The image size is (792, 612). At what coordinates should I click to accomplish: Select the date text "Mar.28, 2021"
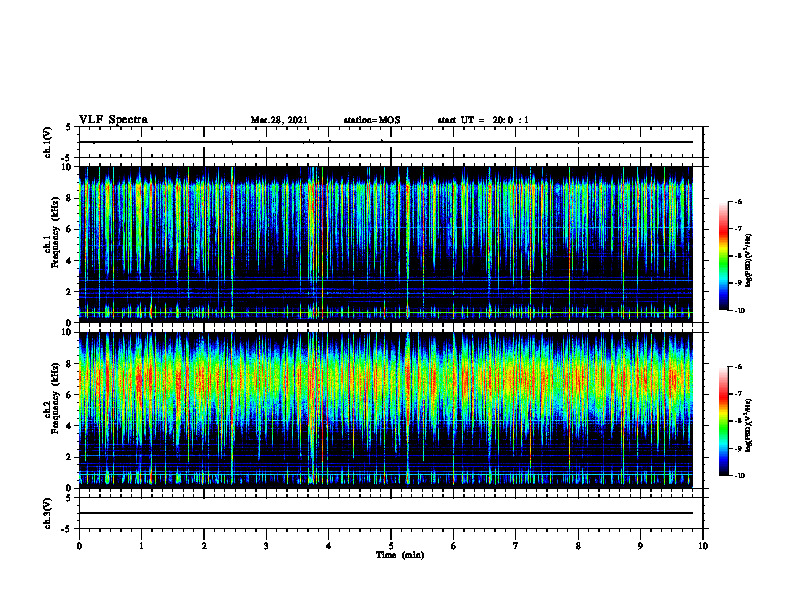pyautogui.click(x=279, y=120)
